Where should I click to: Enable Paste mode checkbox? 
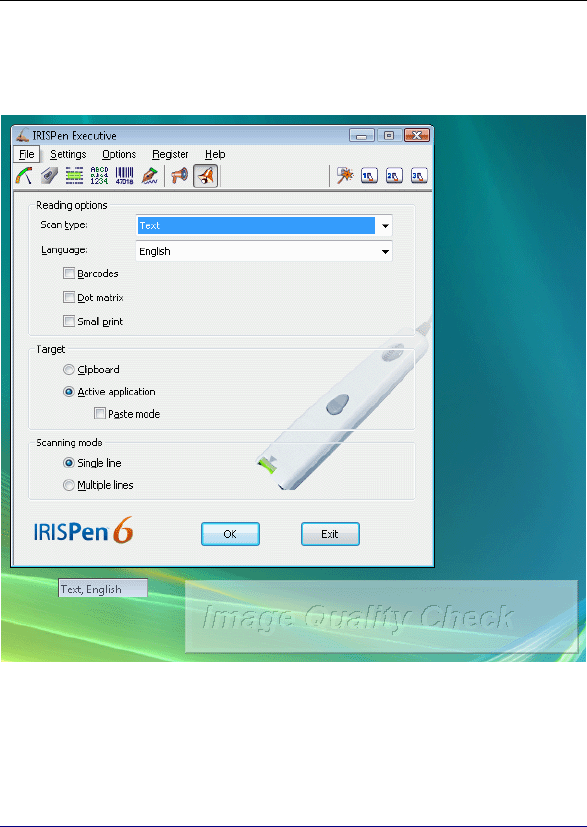tap(100, 414)
